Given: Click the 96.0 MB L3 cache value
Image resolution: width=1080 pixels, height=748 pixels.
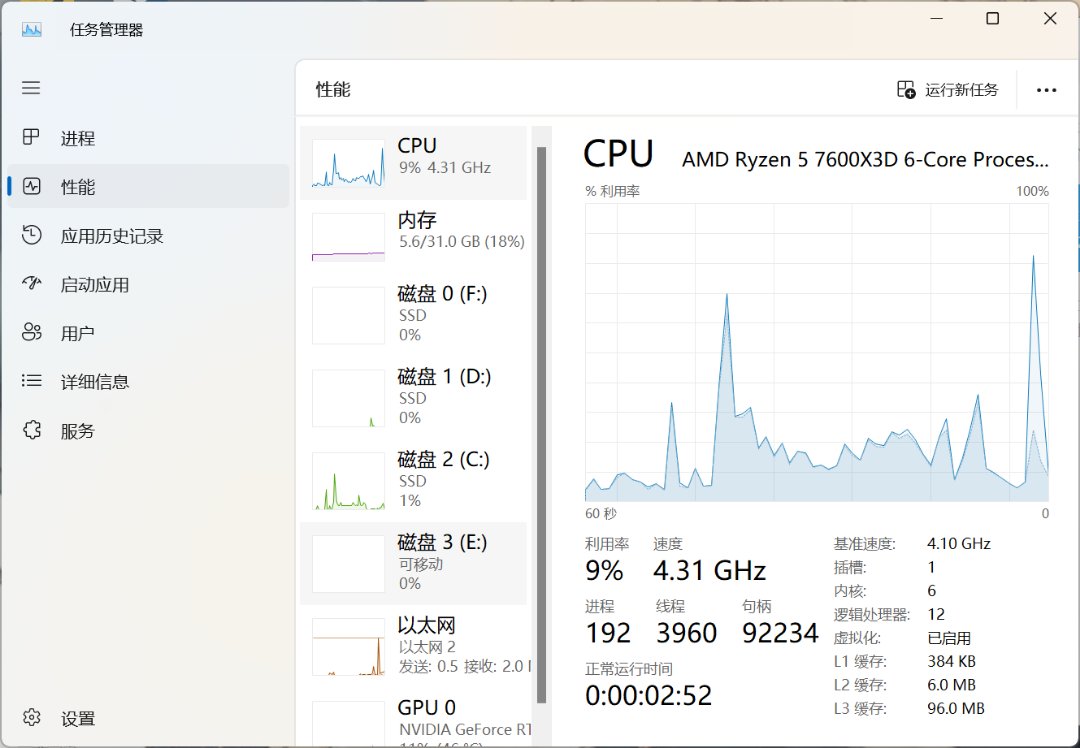Looking at the screenshot, I should click(x=956, y=708).
